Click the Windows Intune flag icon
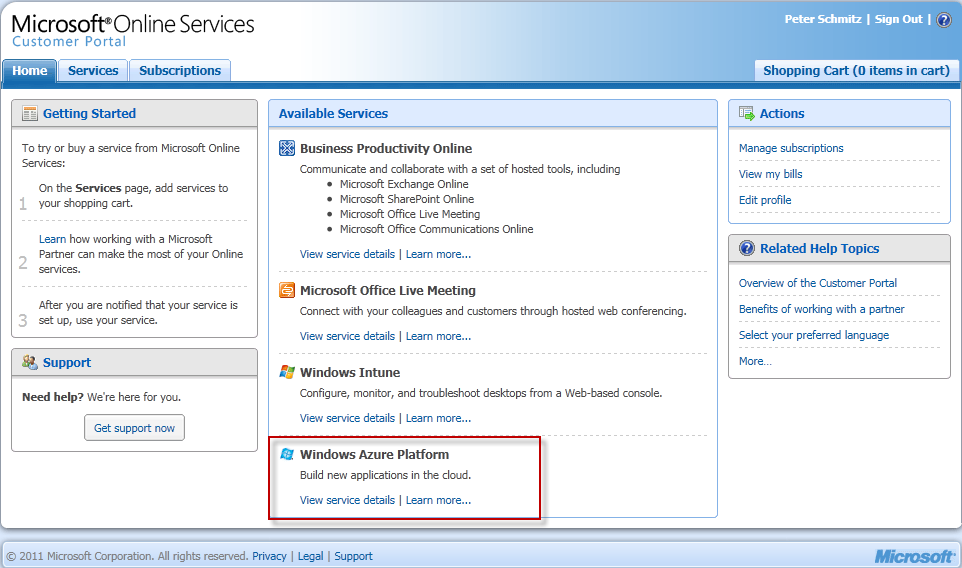The image size is (962, 568). (x=287, y=372)
